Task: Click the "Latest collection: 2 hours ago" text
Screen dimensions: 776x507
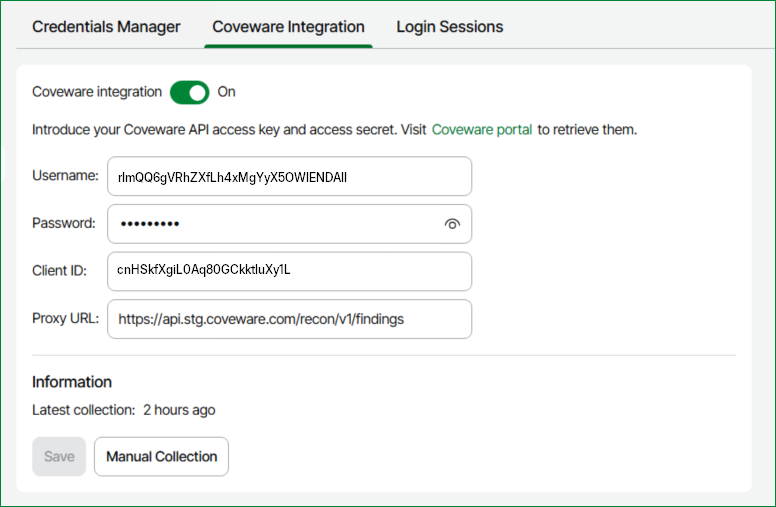Action: [x=123, y=410]
